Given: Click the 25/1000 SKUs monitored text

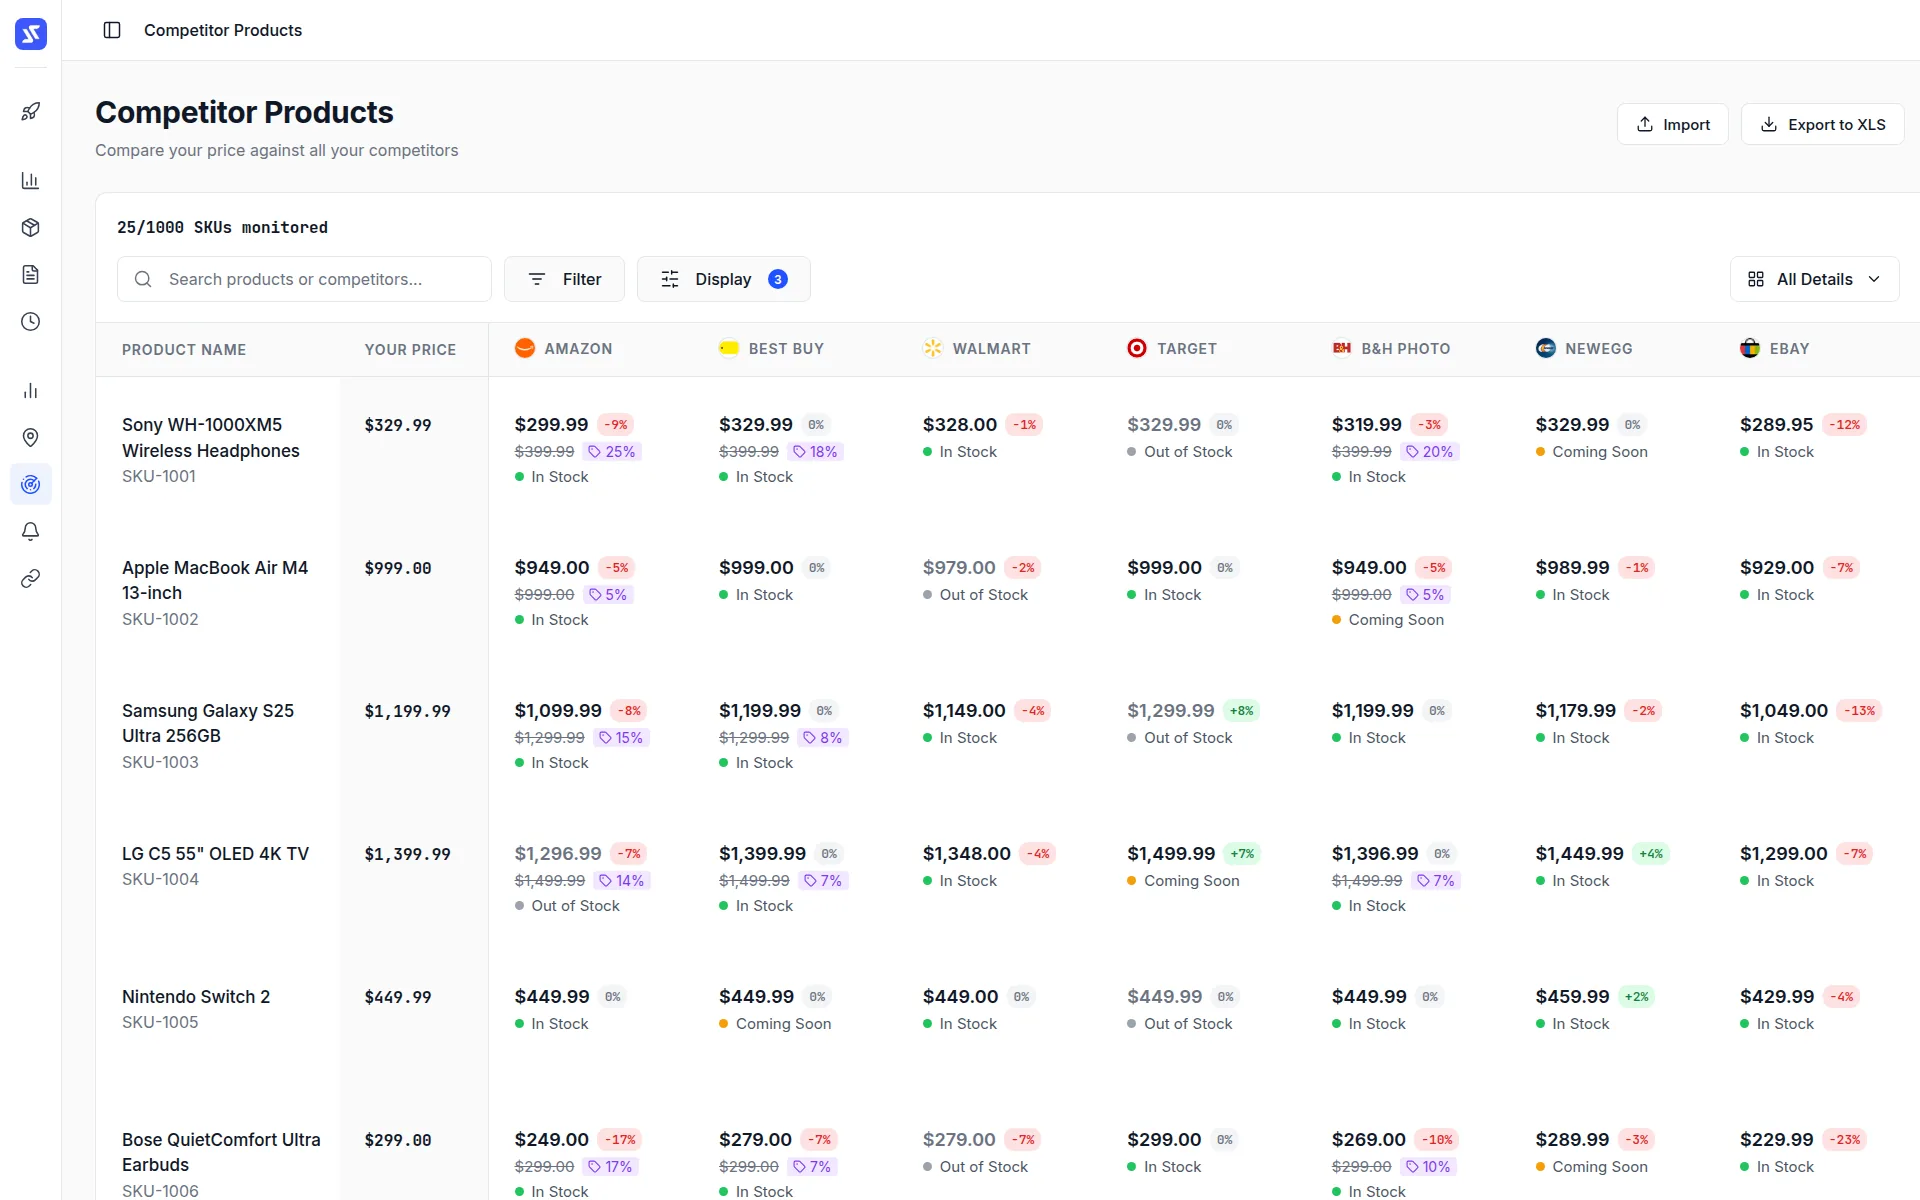Looking at the screenshot, I should 222,228.
